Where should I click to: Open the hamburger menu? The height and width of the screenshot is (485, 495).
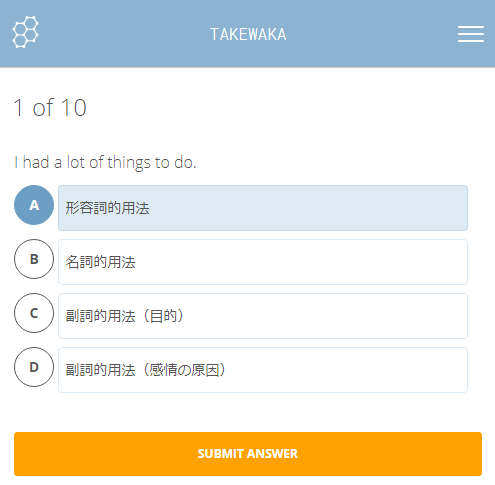point(471,34)
